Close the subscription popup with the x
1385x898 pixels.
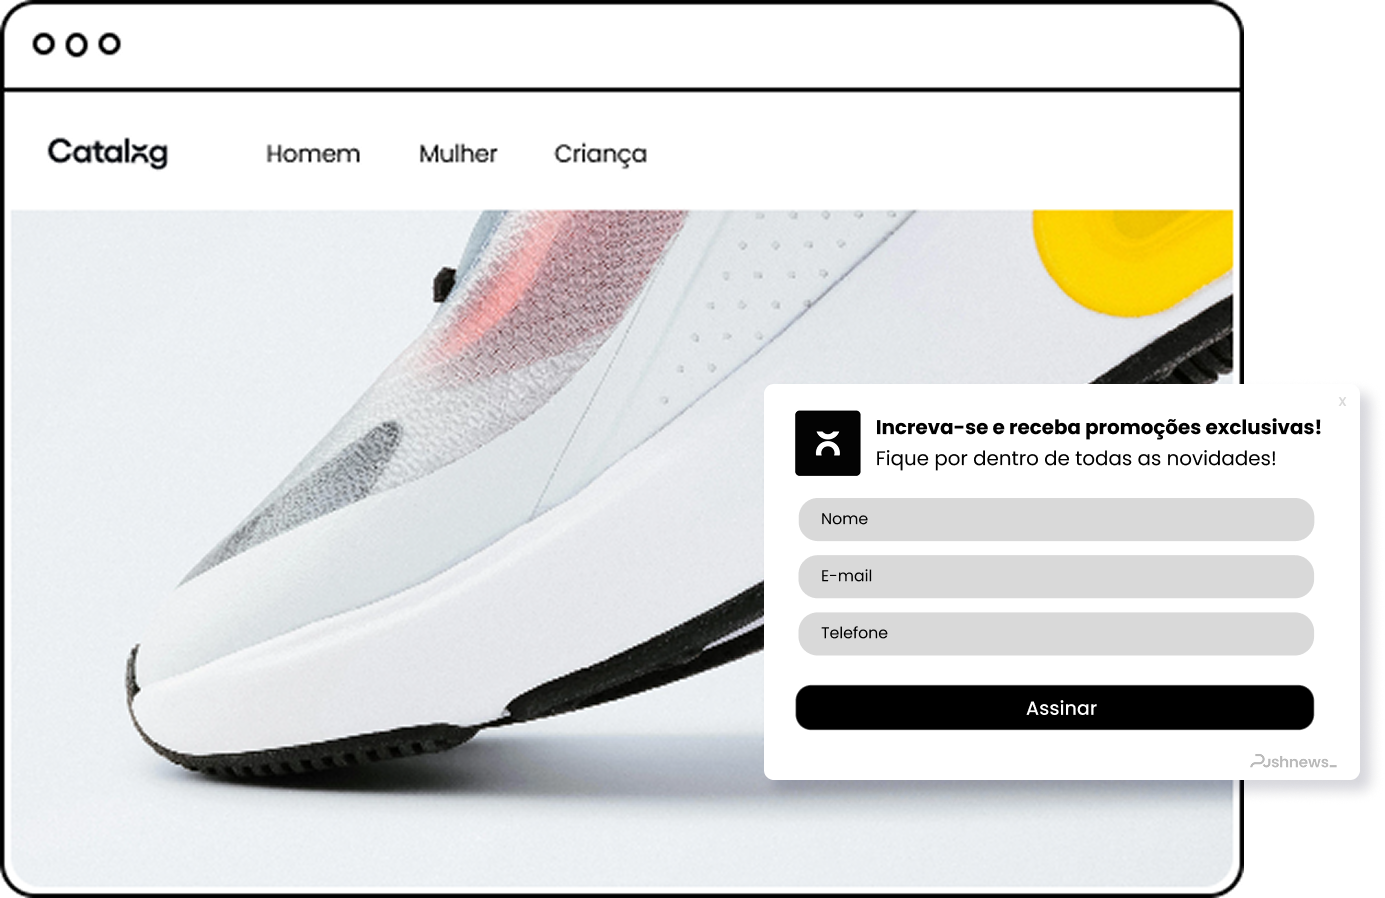tap(1342, 402)
